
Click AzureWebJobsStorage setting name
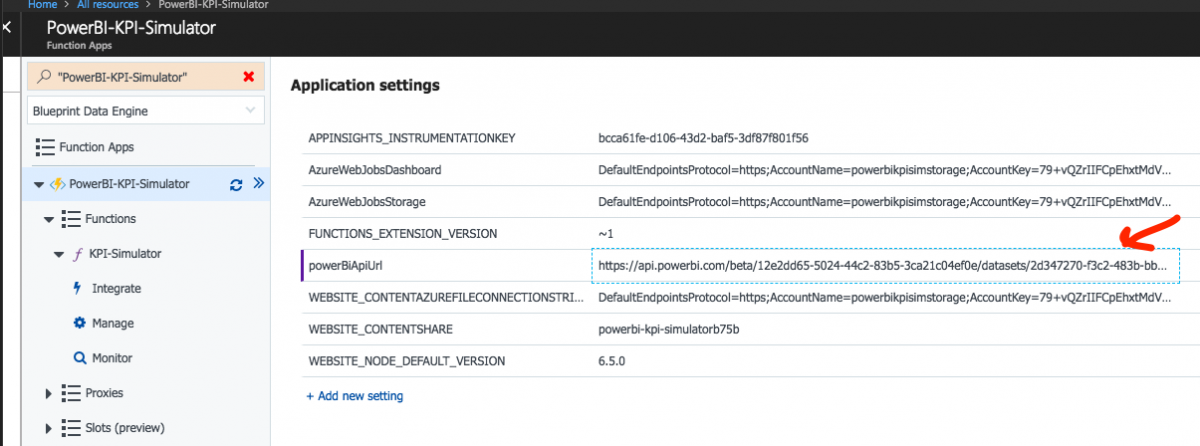(x=368, y=202)
